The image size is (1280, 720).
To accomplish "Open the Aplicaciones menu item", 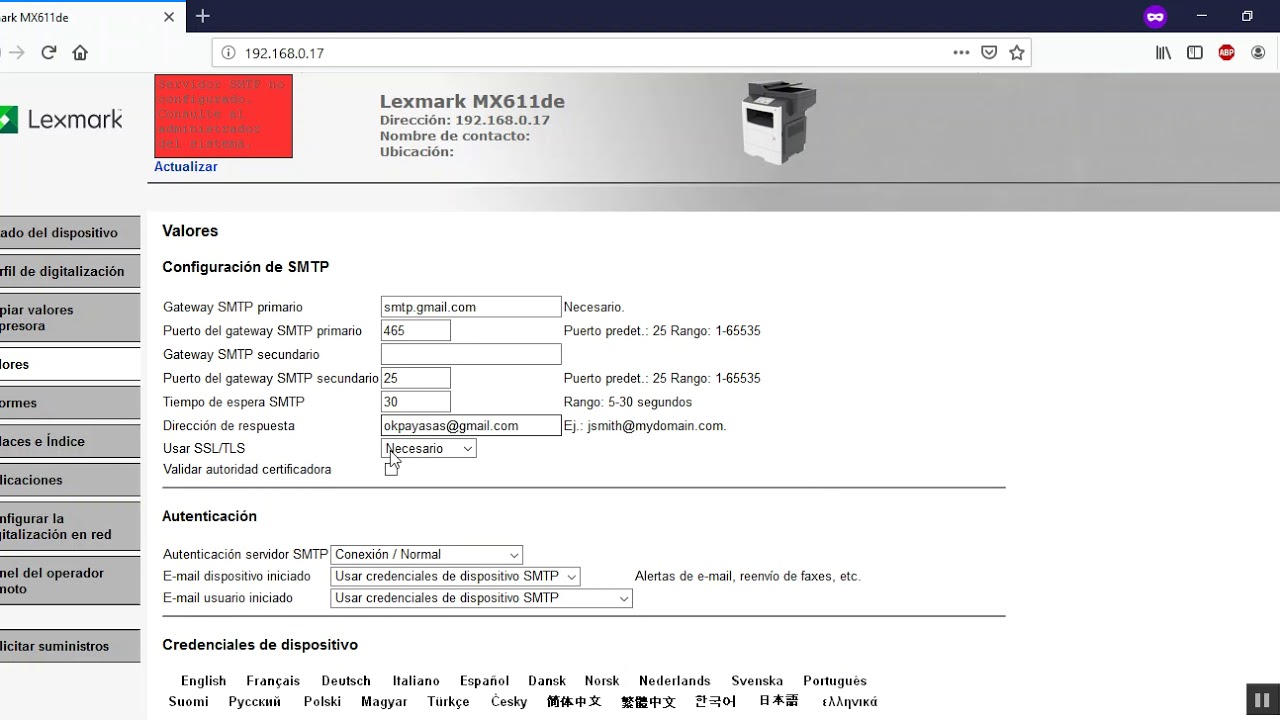I will coord(70,480).
